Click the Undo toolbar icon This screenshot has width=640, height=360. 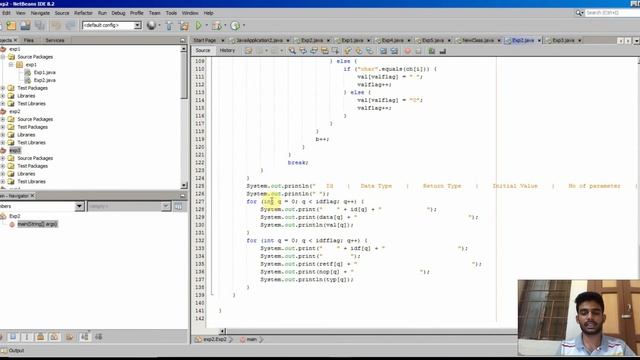56,25
